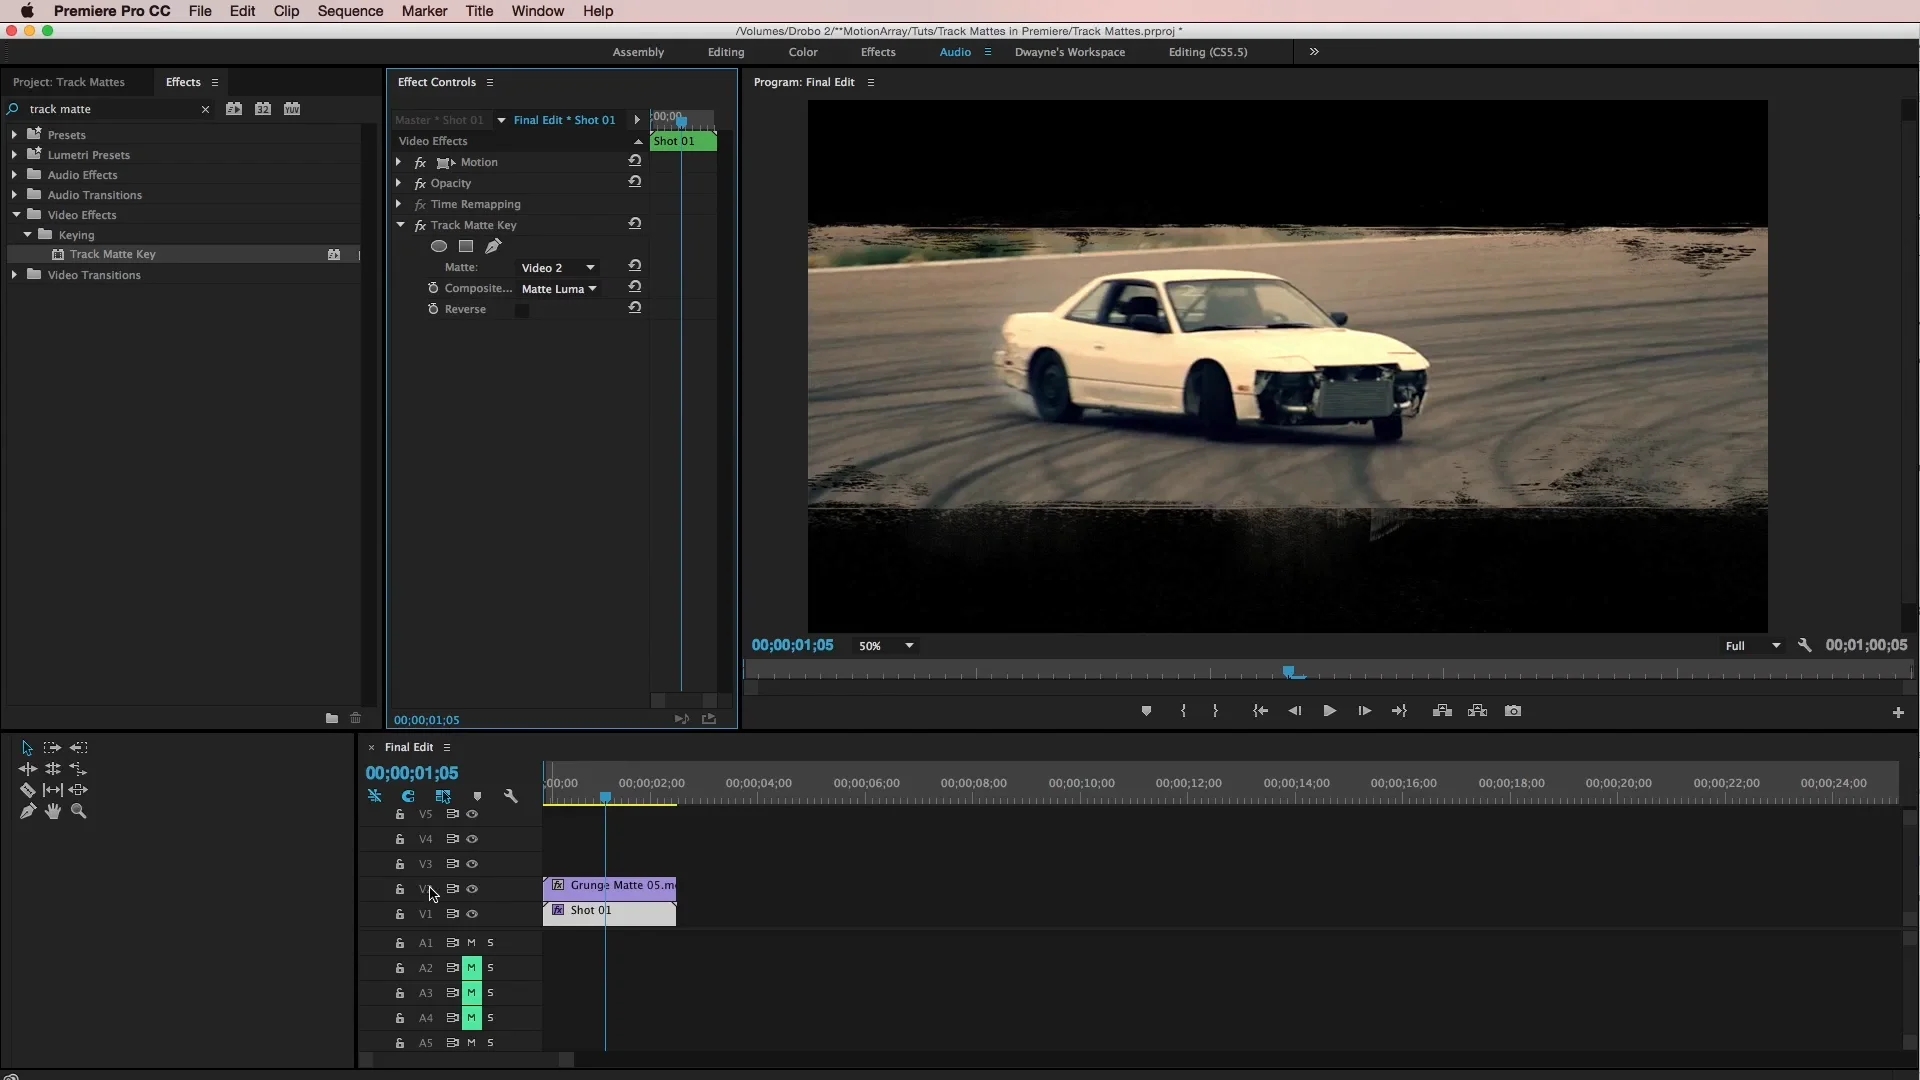The height and width of the screenshot is (1080, 1920).
Task: Open the Sequence menu in the menu bar
Action: (x=350, y=11)
